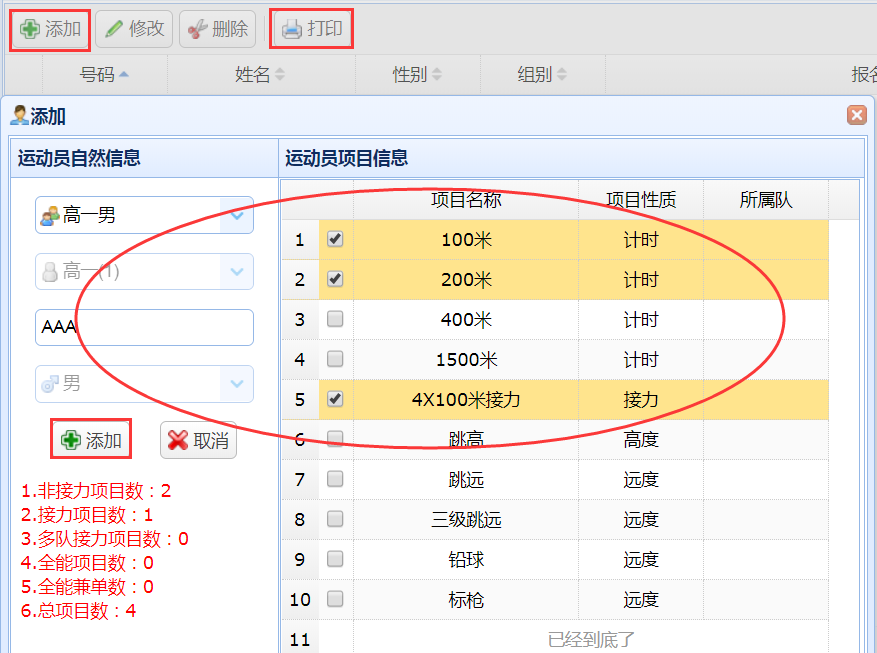This screenshot has height=653, width=877.
Task: Check the 跳远 event checkbox
Action: tap(335, 479)
